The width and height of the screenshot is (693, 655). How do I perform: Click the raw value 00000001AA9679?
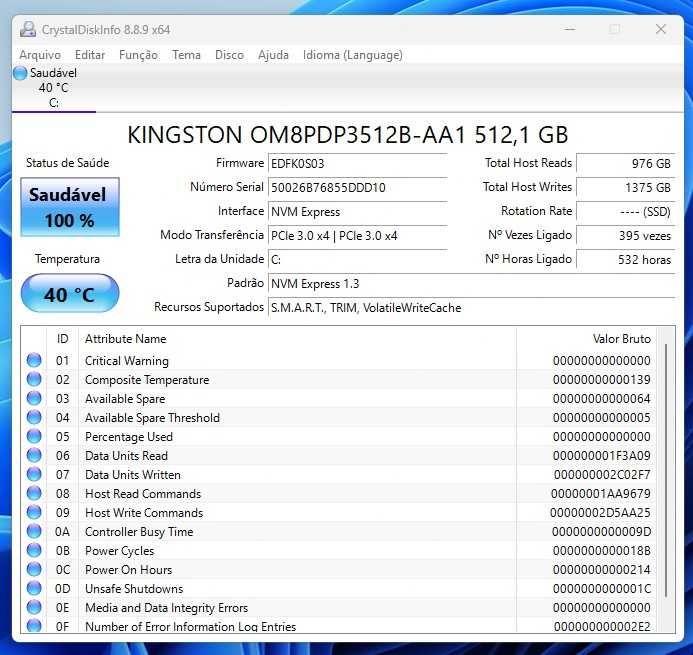coord(601,494)
